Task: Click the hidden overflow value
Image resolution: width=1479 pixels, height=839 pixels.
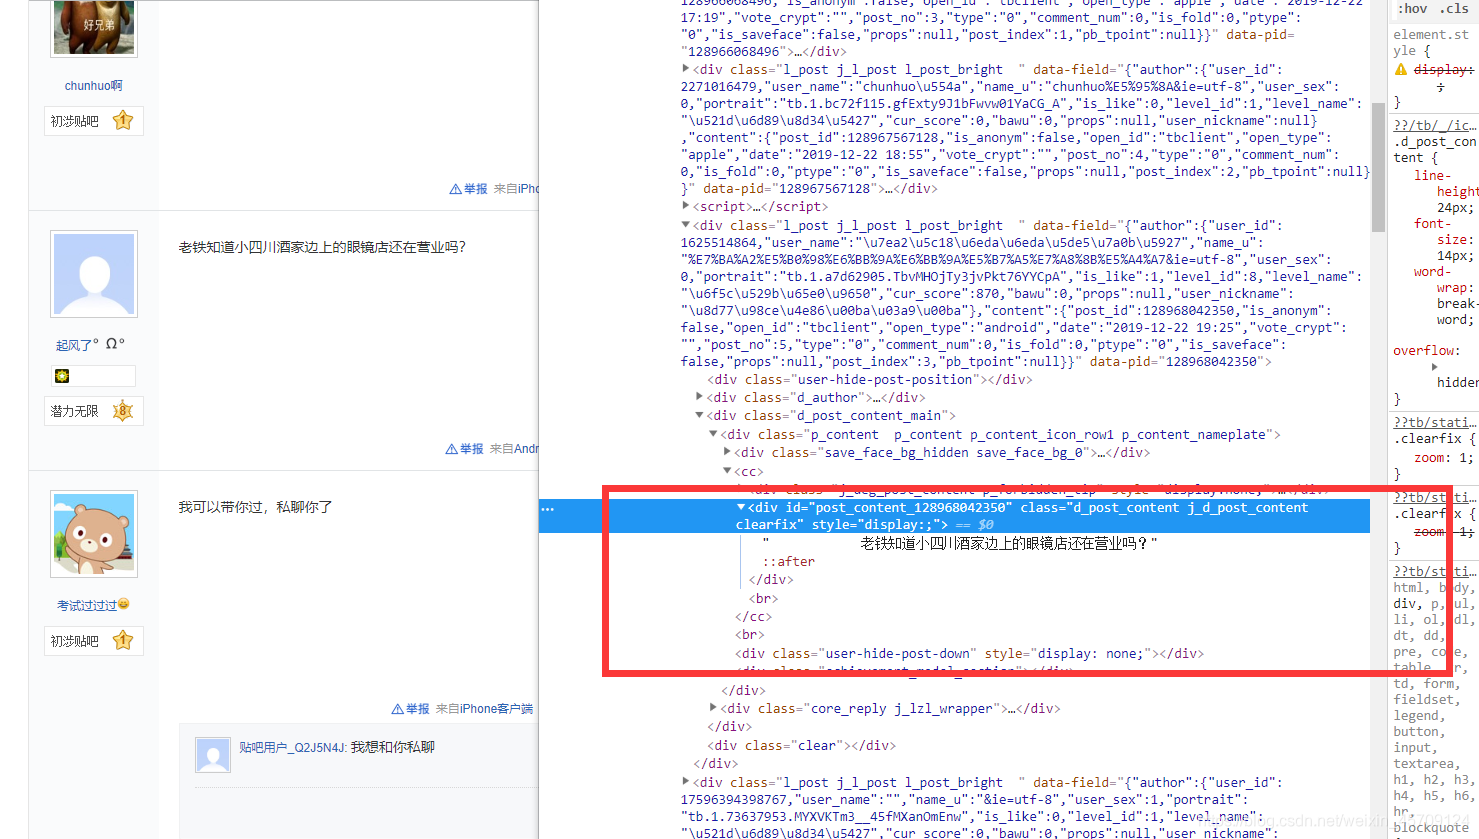Action: (x=1457, y=382)
